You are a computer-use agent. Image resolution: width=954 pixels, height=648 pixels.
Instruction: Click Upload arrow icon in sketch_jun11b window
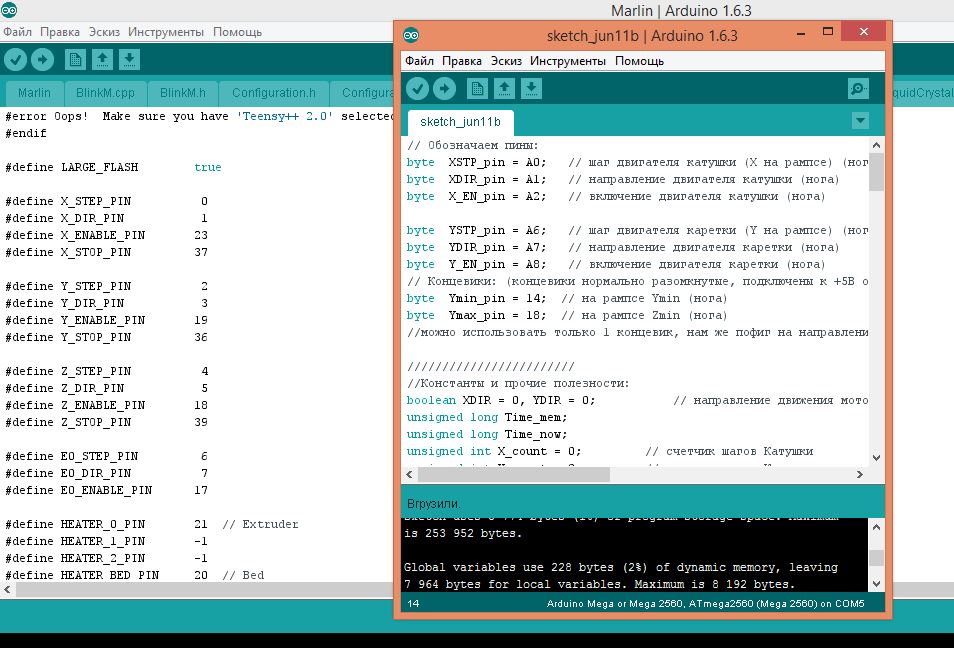pyautogui.click(x=444, y=89)
